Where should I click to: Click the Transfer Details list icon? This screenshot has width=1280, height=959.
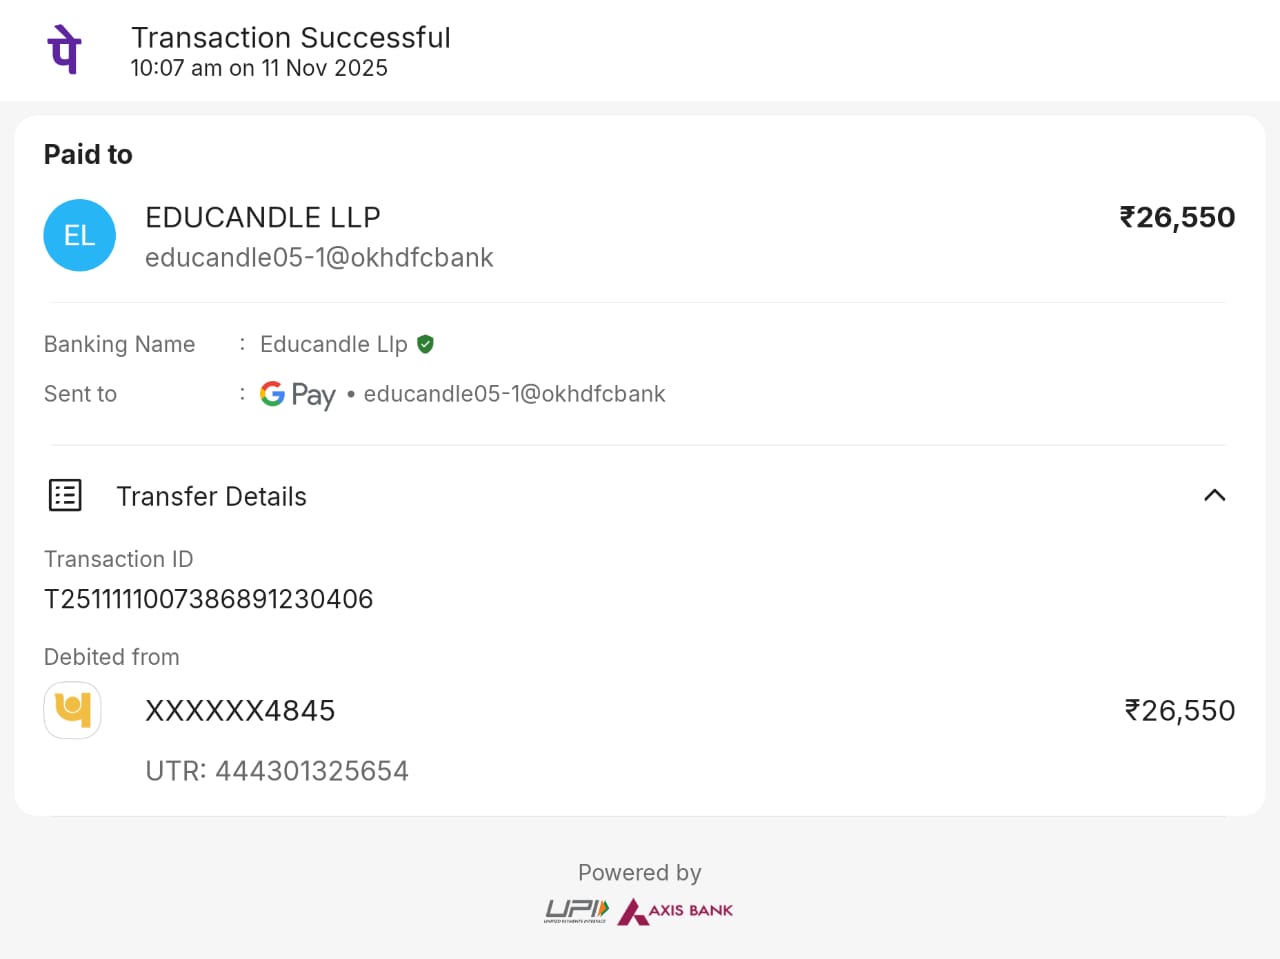tap(65, 495)
